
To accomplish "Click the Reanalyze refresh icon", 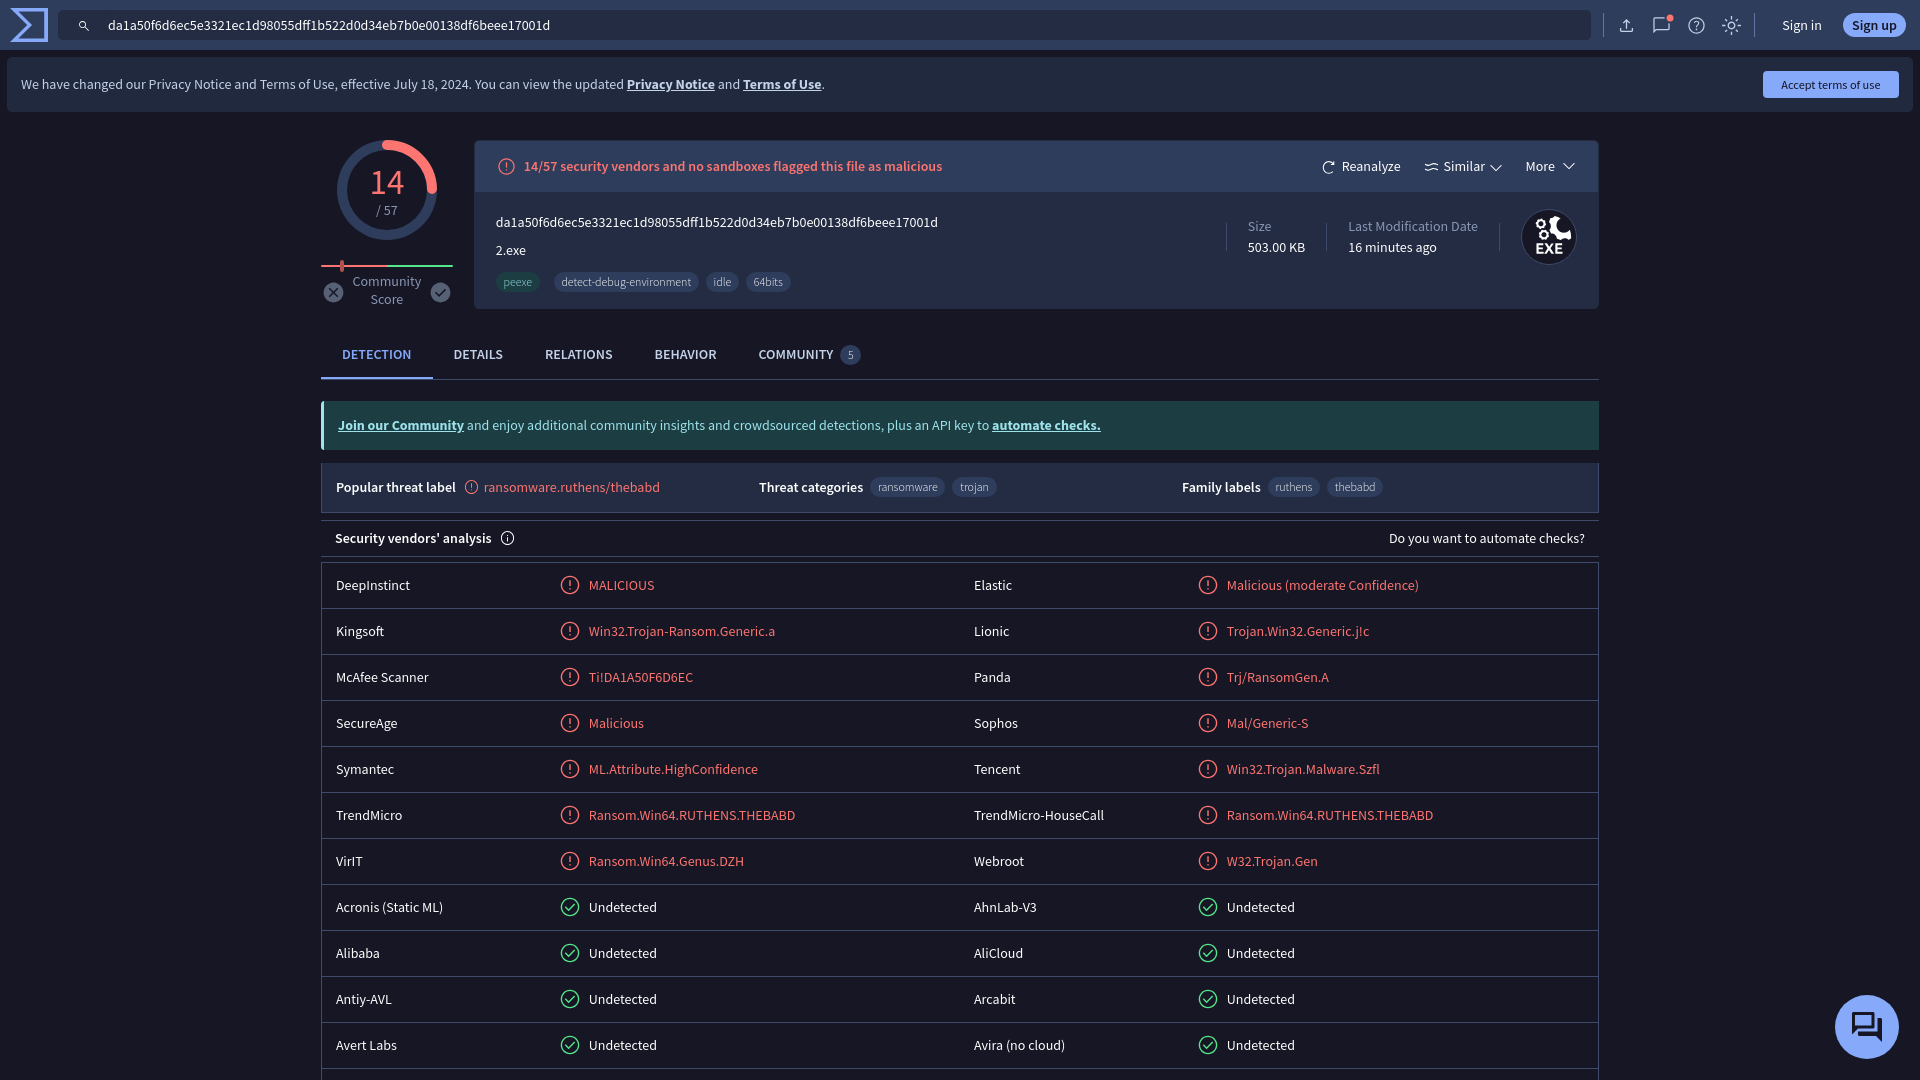I will pos(1329,168).
